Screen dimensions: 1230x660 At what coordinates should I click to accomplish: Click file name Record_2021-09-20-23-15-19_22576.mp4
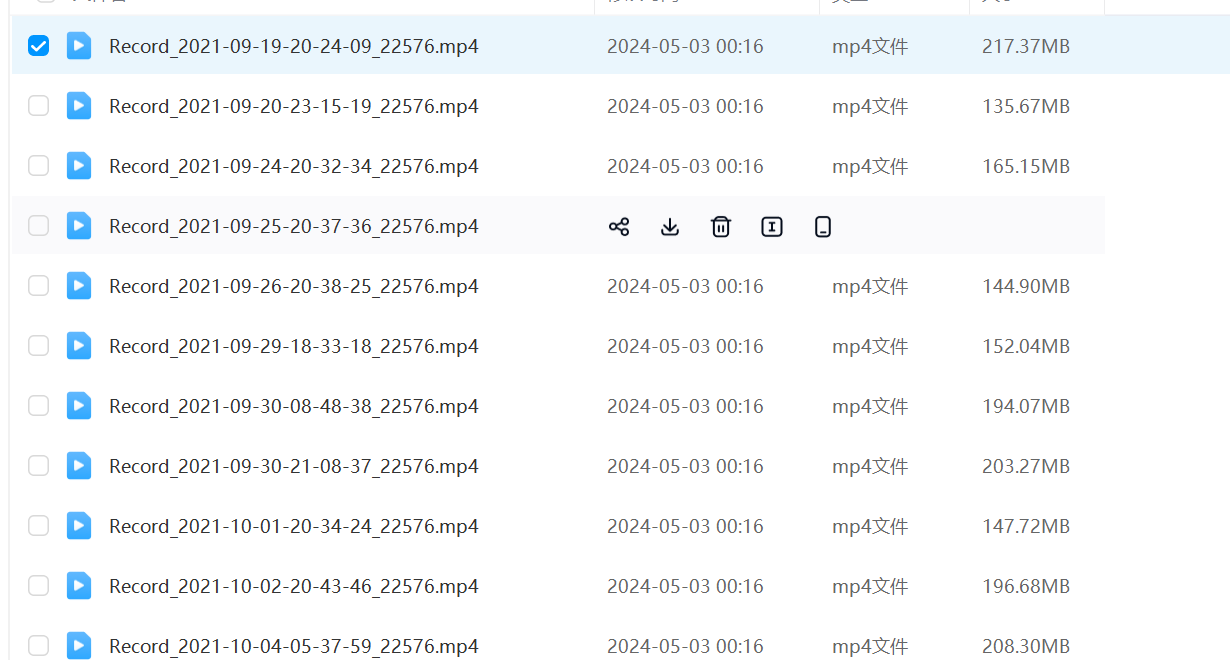pos(293,107)
